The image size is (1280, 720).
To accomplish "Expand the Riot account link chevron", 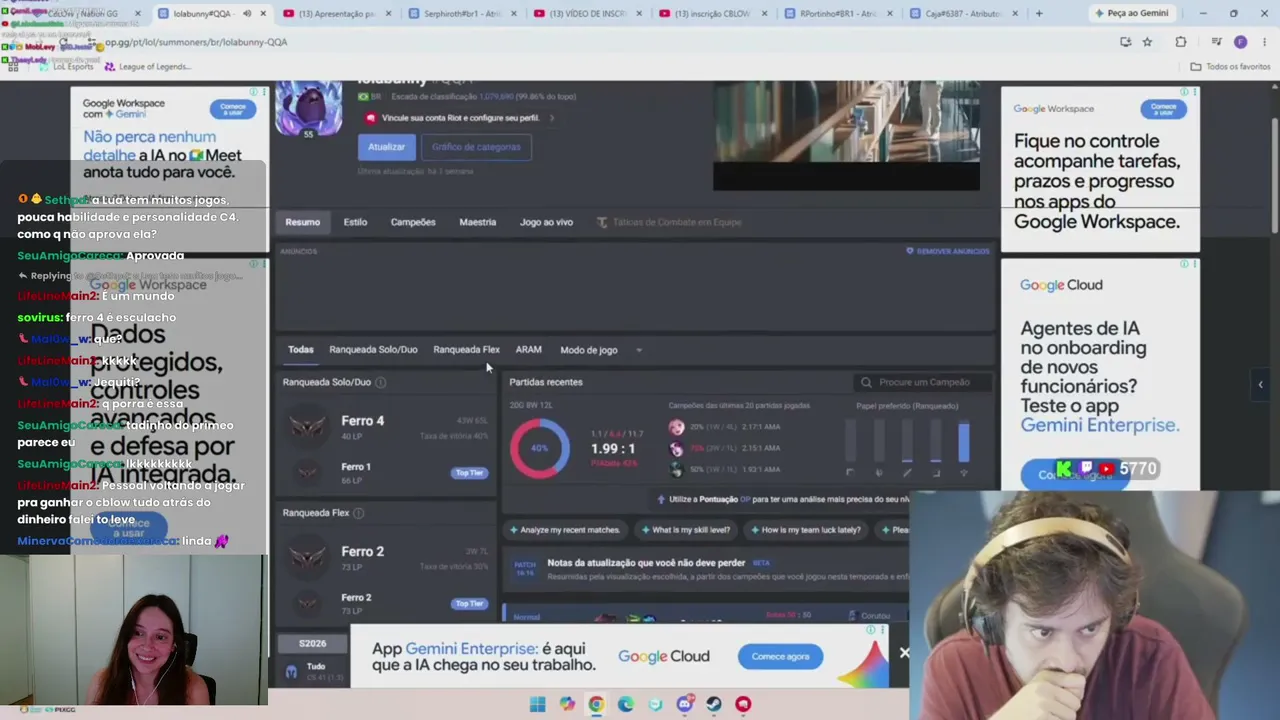I will coord(551,118).
